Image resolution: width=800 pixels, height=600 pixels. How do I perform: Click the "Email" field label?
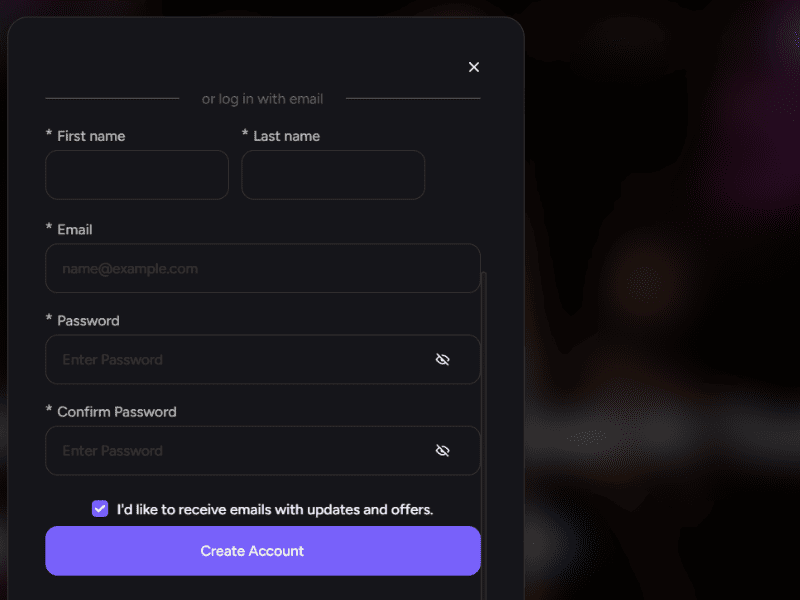[x=75, y=229]
